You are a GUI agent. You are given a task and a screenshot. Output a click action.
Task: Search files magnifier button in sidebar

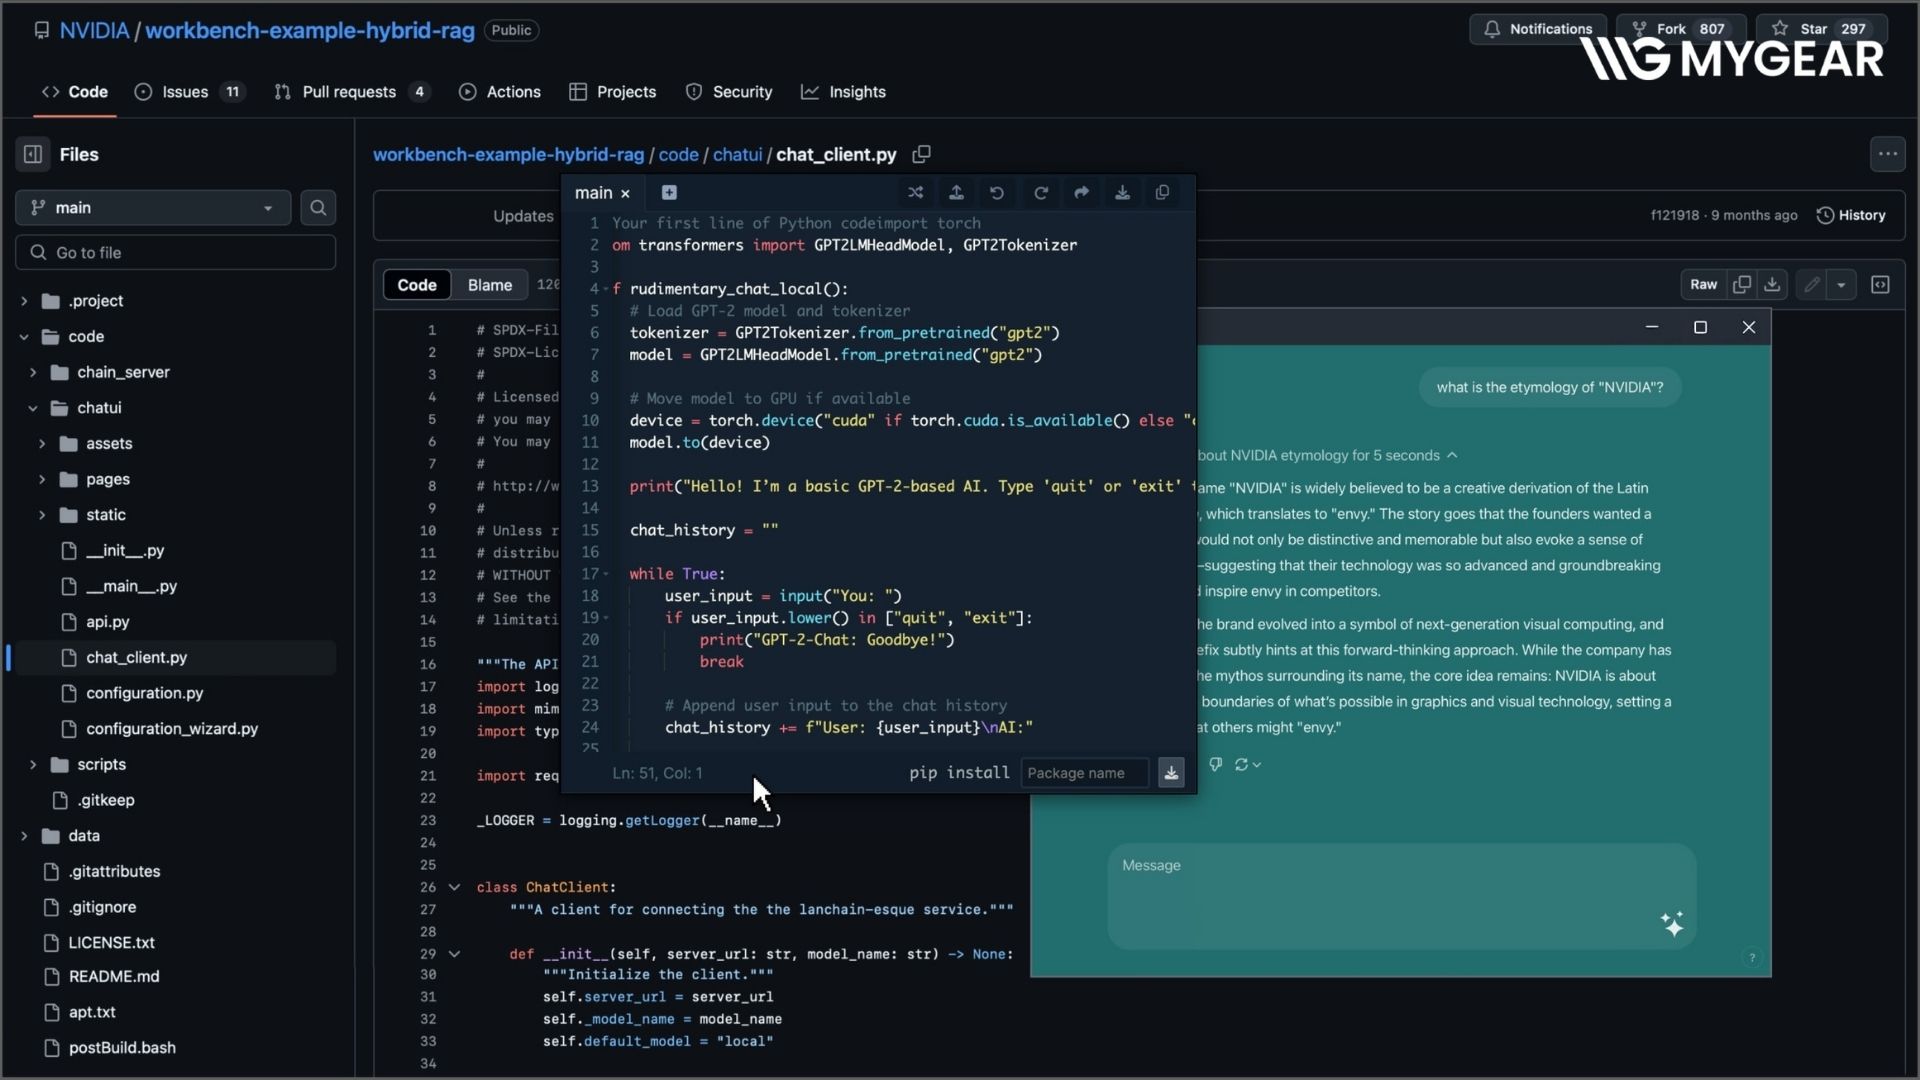[318, 208]
